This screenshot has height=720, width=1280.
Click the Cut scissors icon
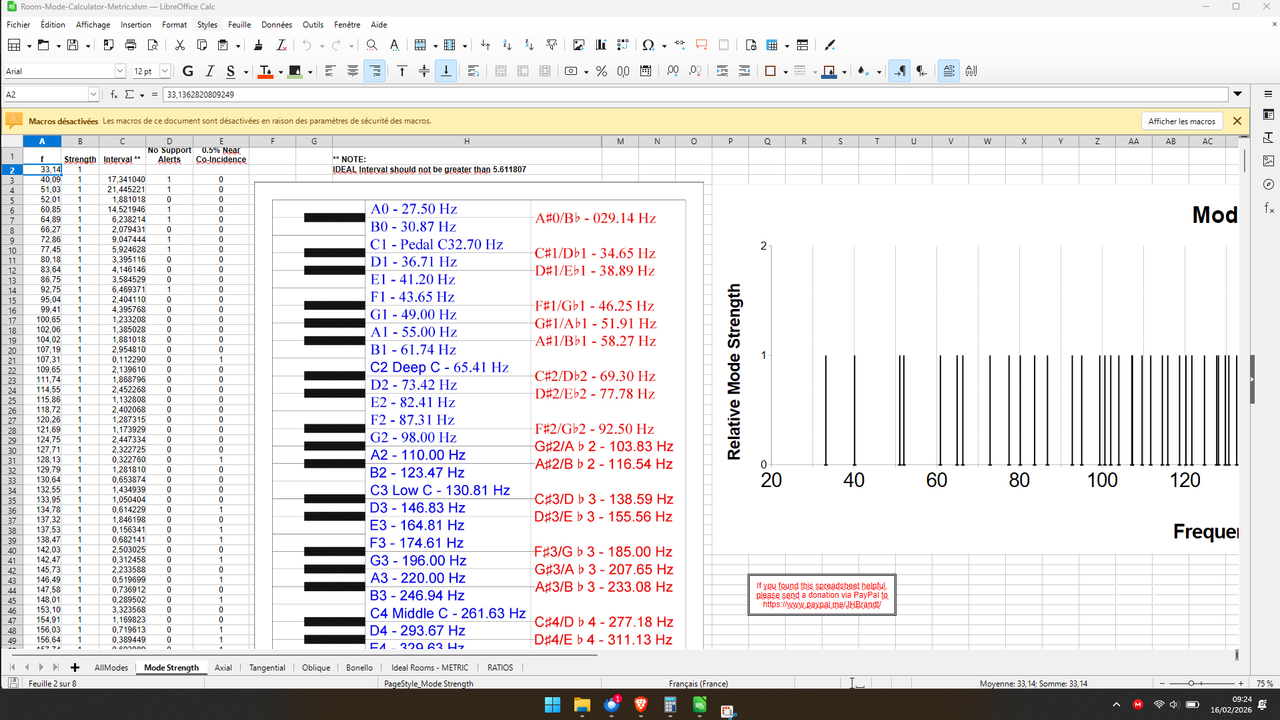pyautogui.click(x=179, y=45)
